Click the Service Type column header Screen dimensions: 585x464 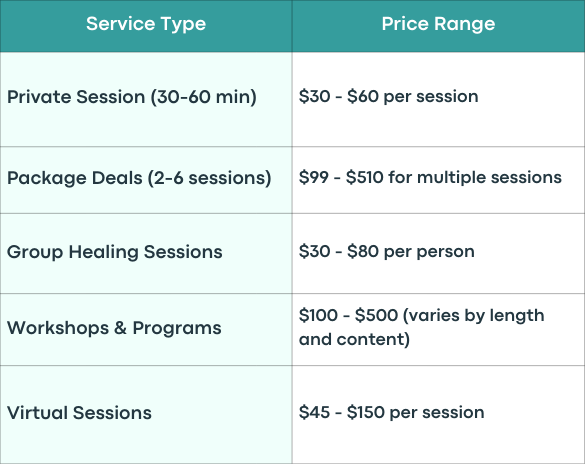pyautogui.click(x=146, y=26)
